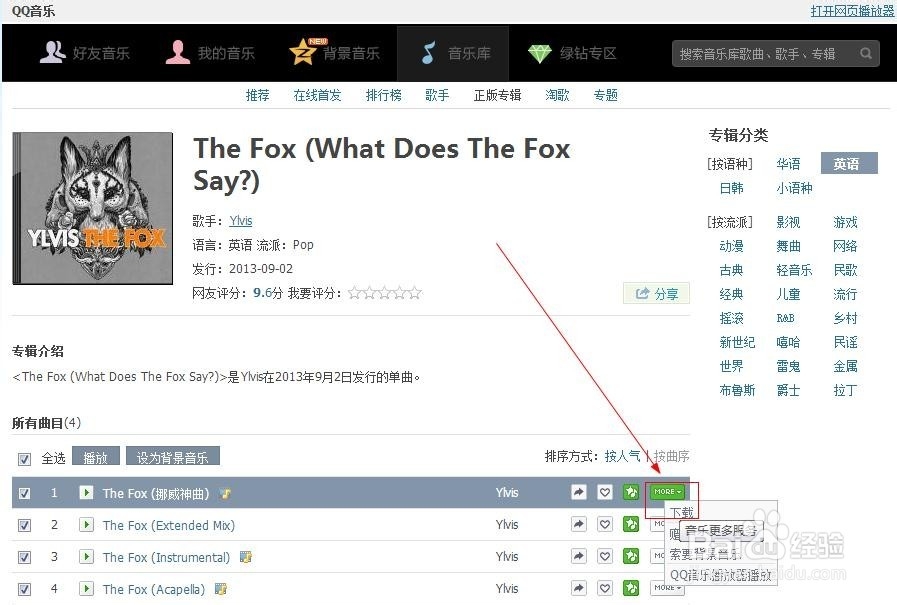
Task: Uncheck track 2 Extended Mix
Action: tap(24, 525)
